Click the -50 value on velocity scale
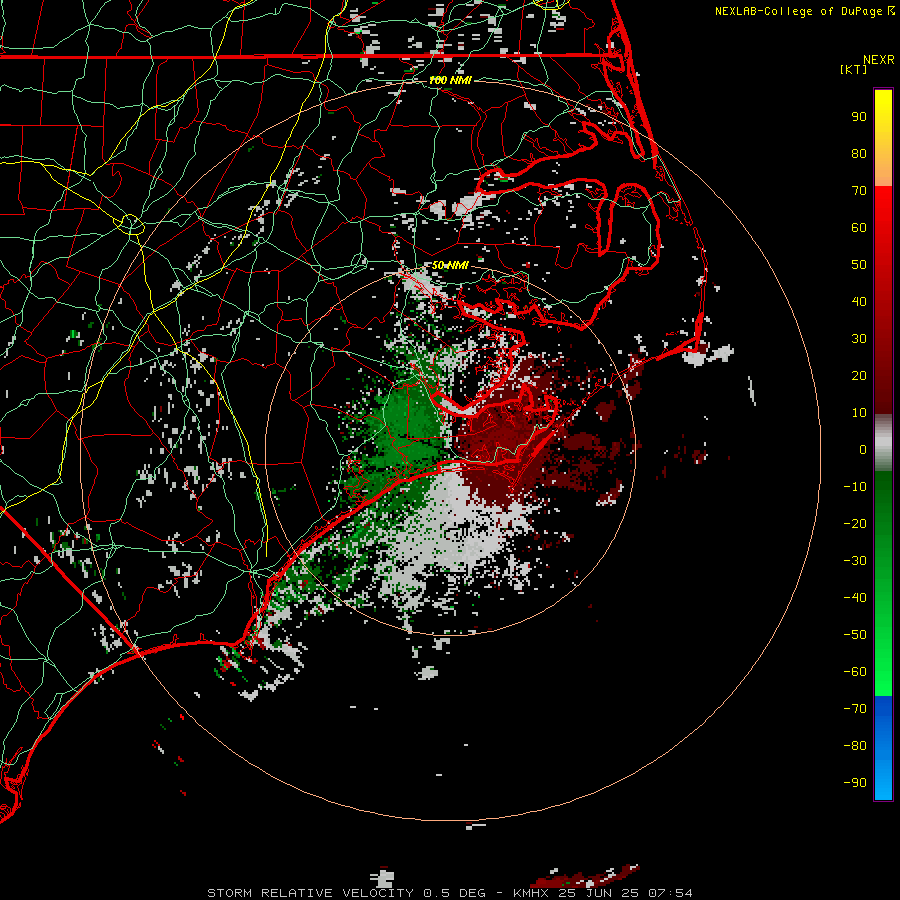 pos(855,634)
